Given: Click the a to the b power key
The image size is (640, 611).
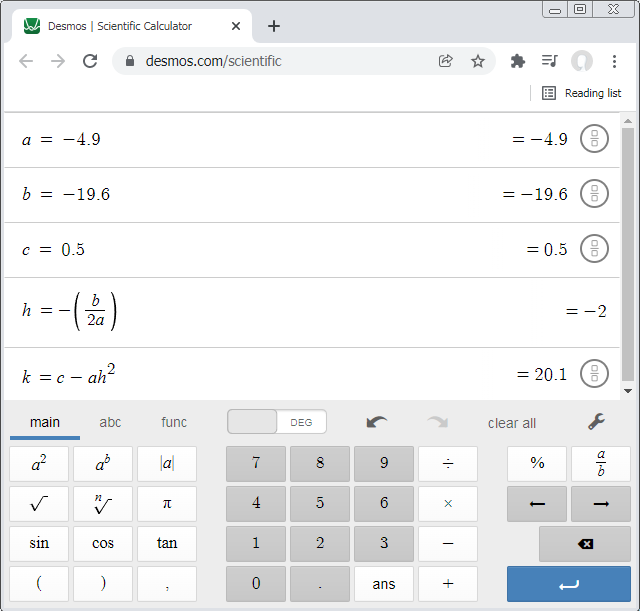Looking at the screenshot, I should point(103,464).
